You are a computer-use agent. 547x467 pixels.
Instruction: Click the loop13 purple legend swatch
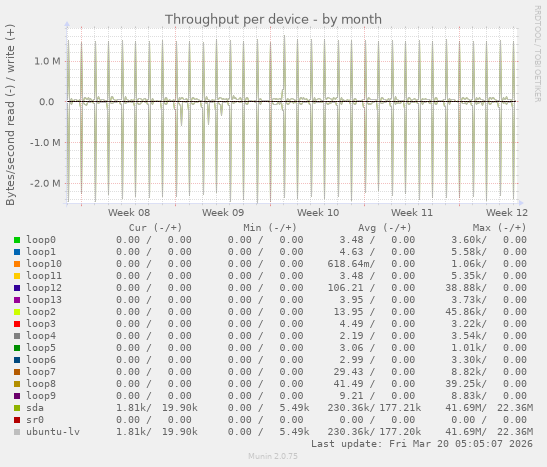point(17,300)
